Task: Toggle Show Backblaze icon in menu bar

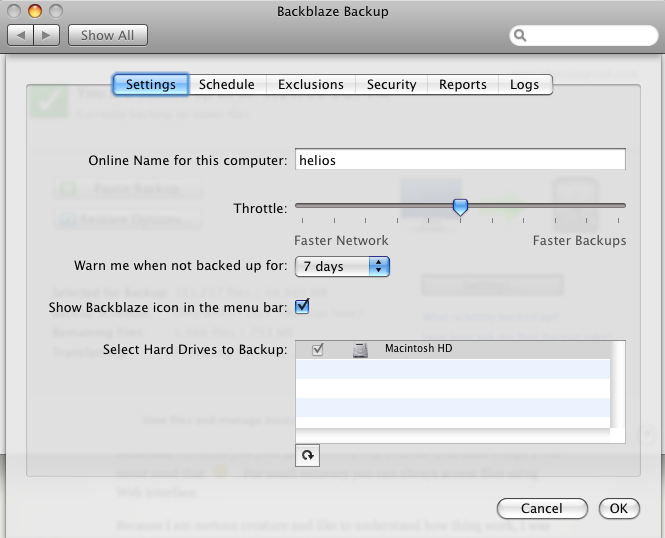Action: coord(302,306)
